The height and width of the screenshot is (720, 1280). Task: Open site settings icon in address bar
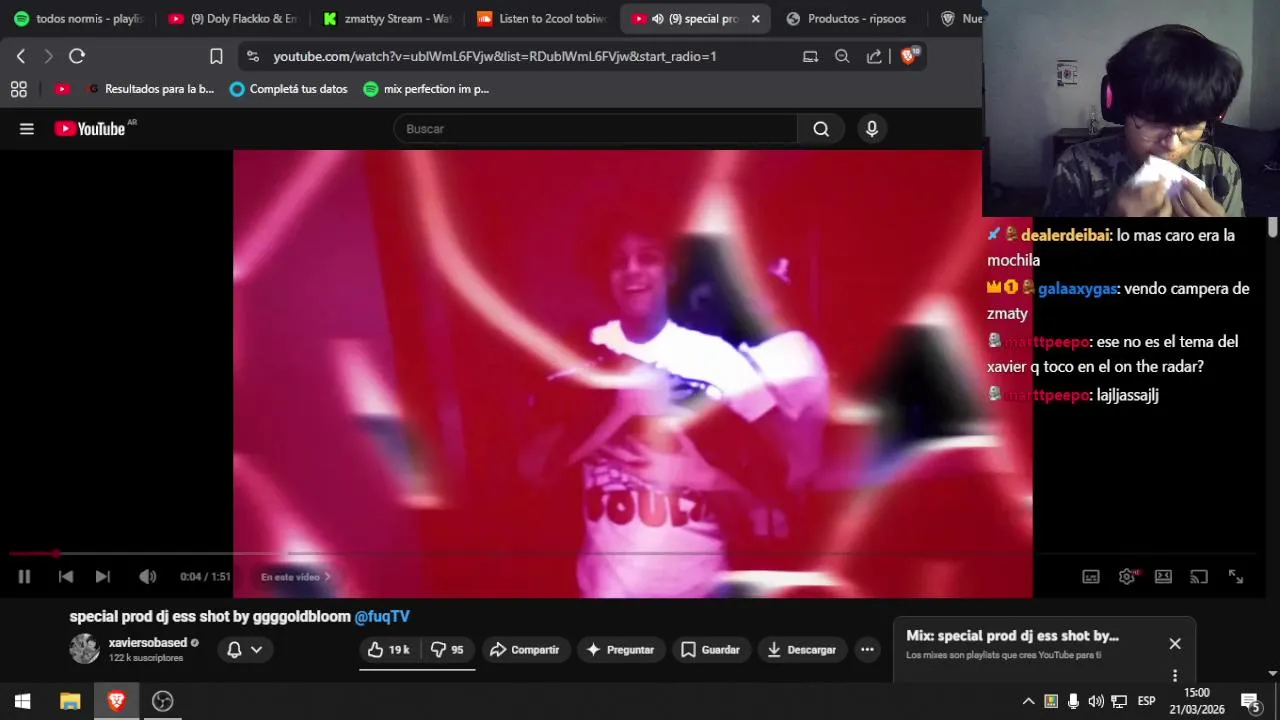pyautogui.click(x=252, y=57)
